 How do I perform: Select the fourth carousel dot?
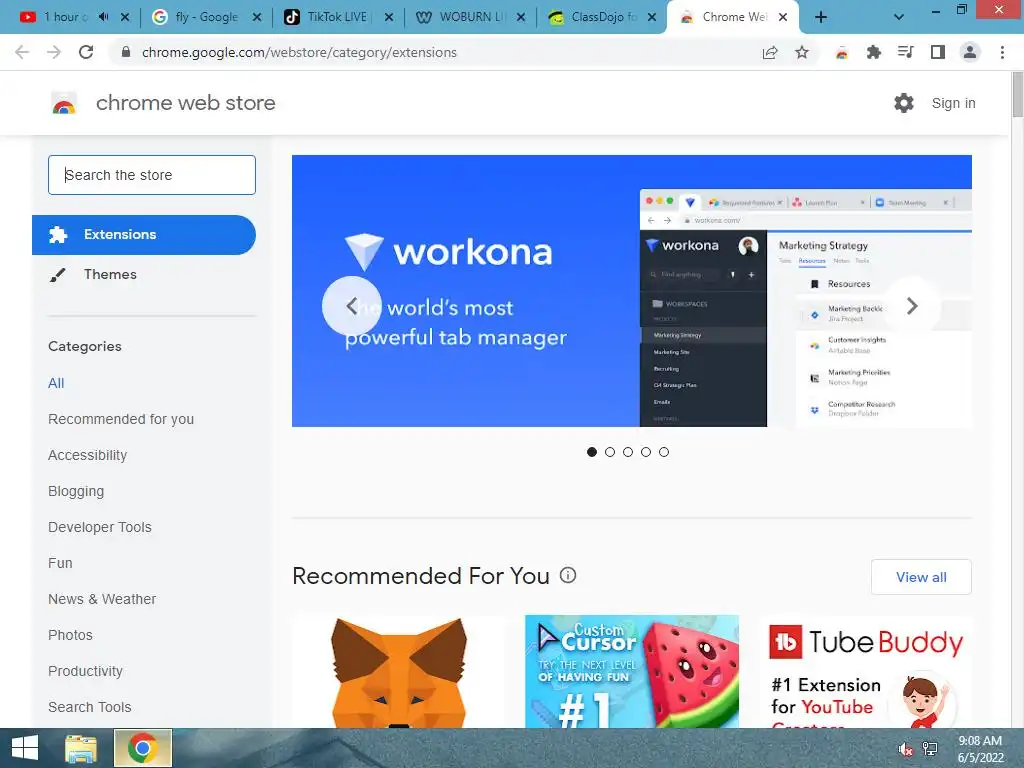click(646, 452)
